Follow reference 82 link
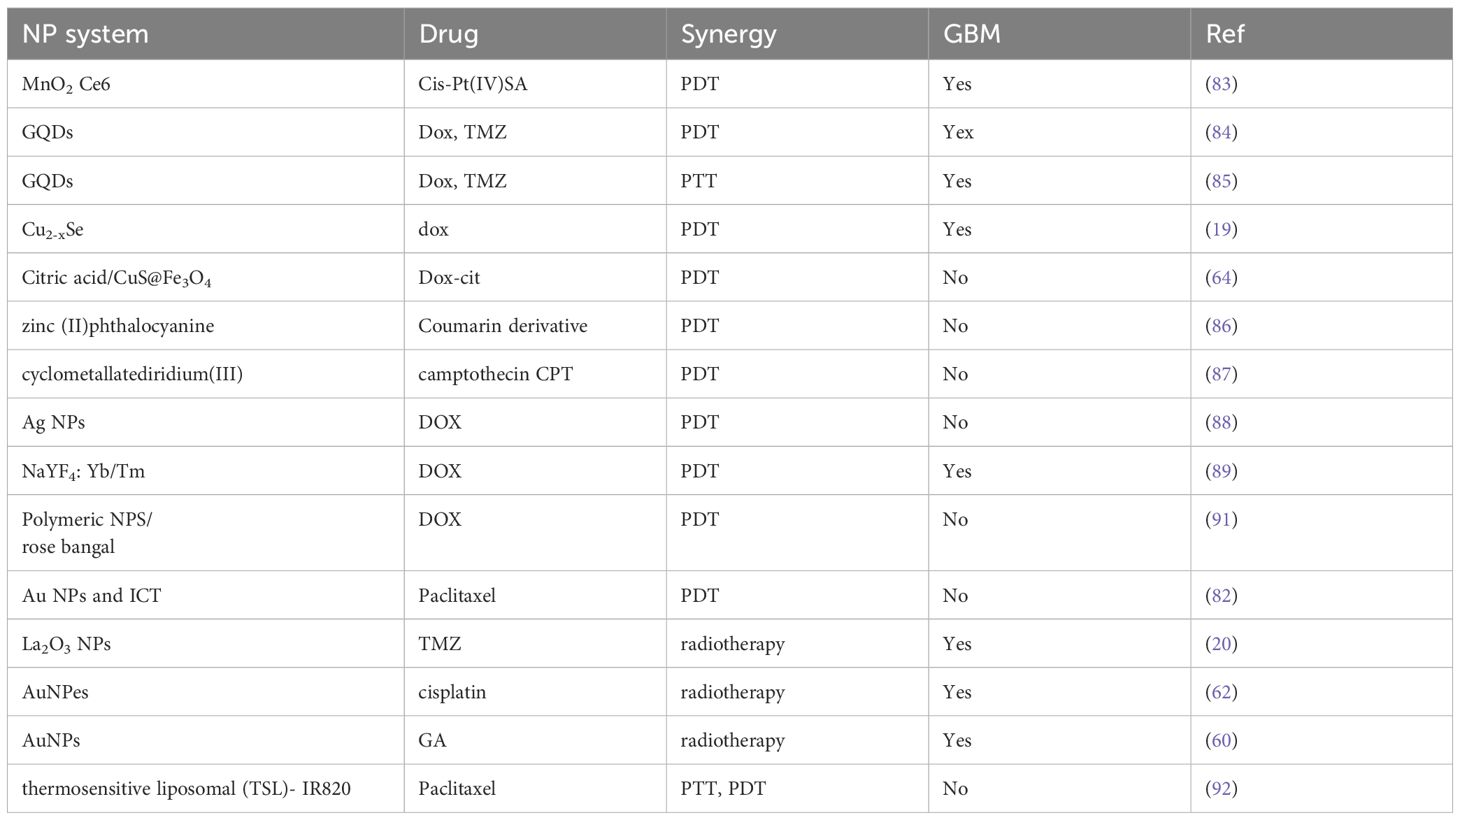 pyautogui.click(x=1221, y=595)
